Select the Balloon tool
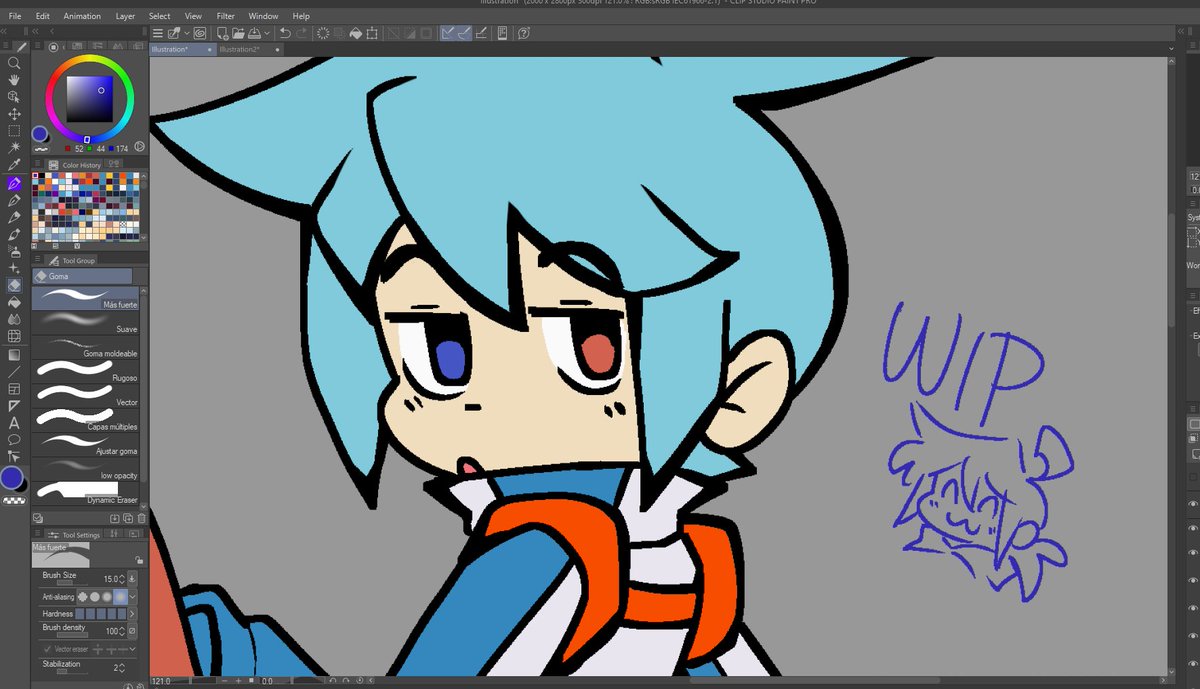 14,440
